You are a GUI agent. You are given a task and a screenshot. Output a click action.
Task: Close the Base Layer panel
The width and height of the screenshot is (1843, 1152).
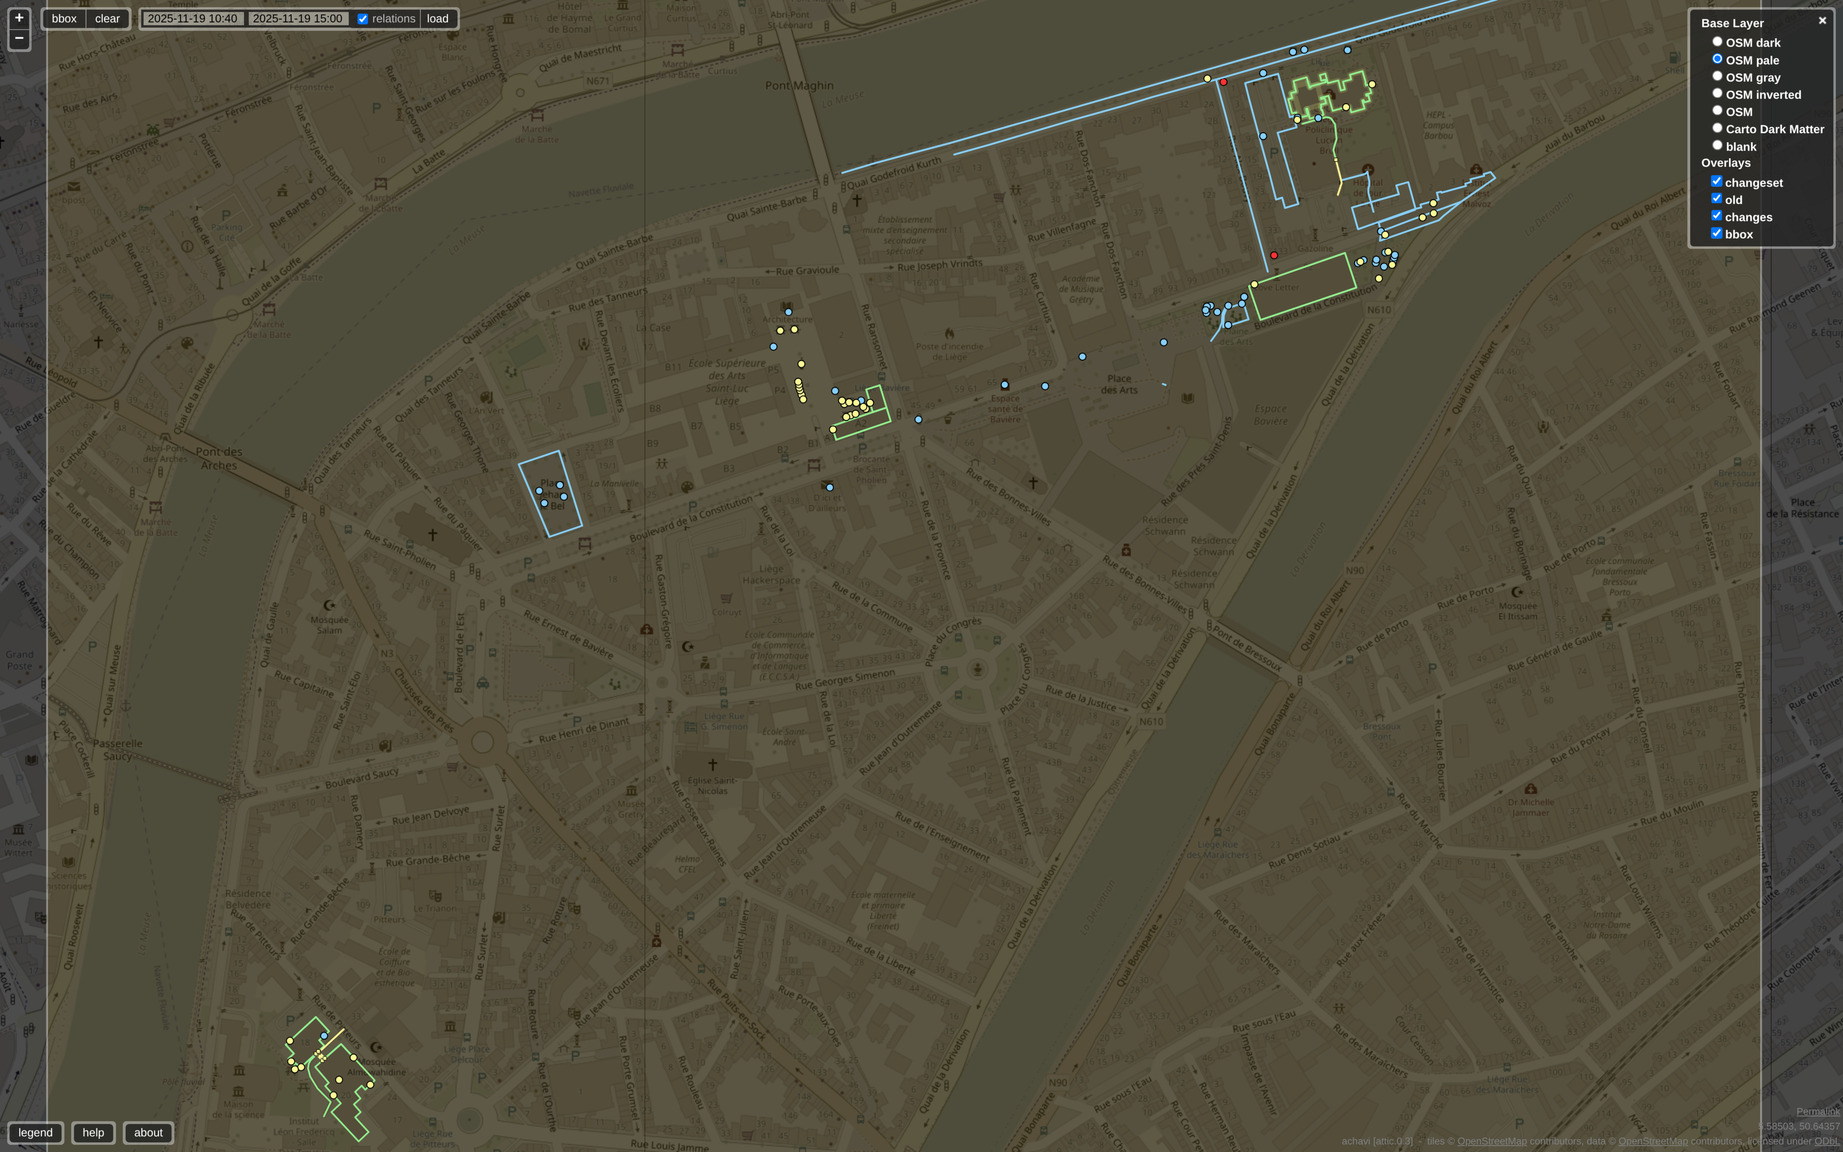(x=1822, y=21)
